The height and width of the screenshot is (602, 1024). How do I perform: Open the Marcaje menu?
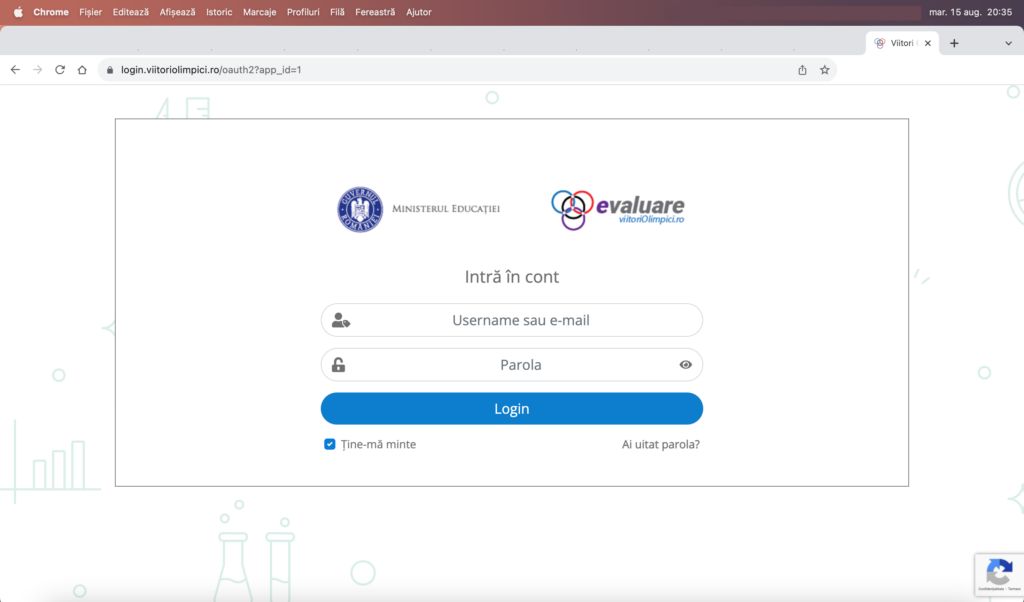click(259, 12)
